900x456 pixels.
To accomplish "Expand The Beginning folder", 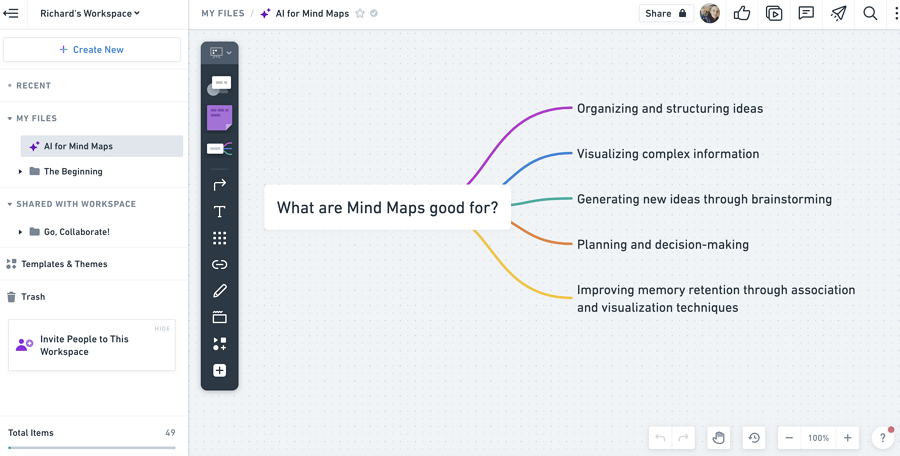I will click(x=20, y=172).
